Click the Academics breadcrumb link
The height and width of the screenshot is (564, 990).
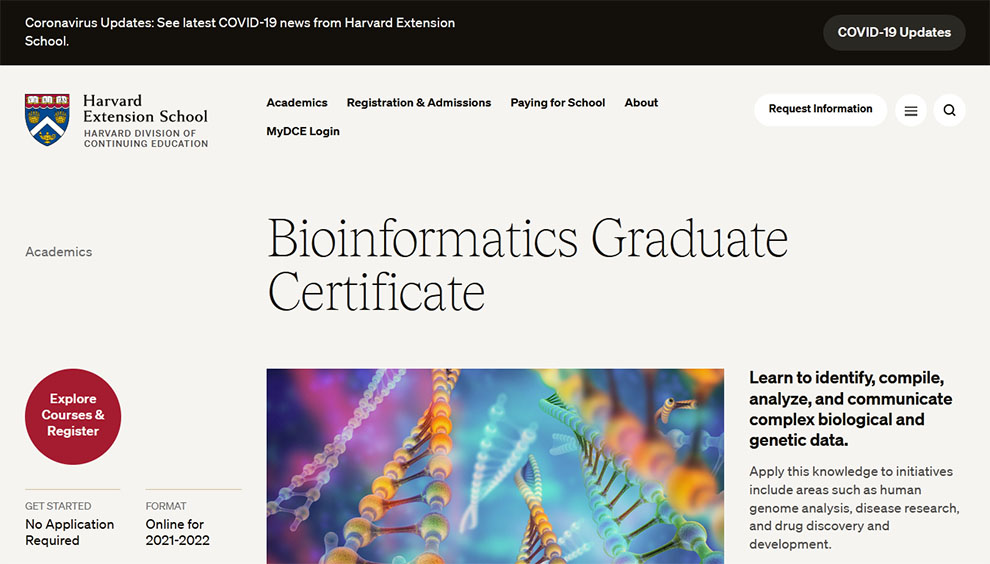click(x=59, y=251)
